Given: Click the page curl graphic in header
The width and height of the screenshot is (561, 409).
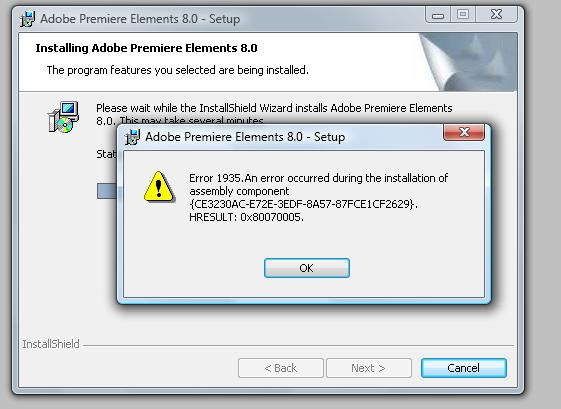Looking at the screenshot, I should point(468,62).
